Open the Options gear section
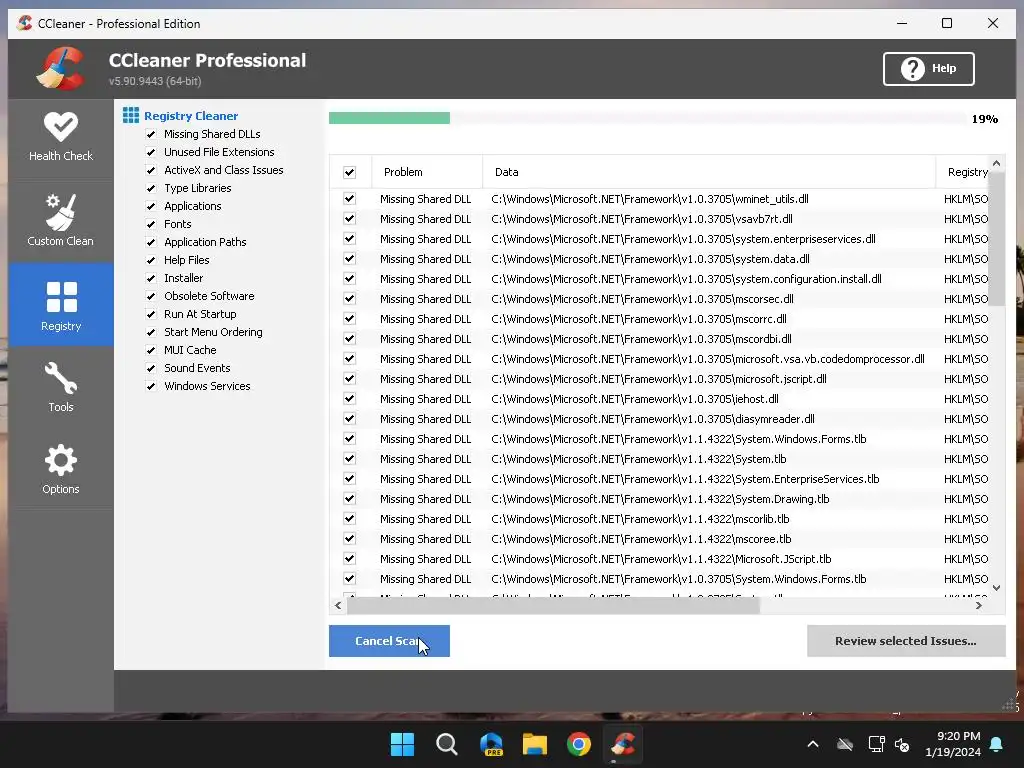 tap(61, 469)
